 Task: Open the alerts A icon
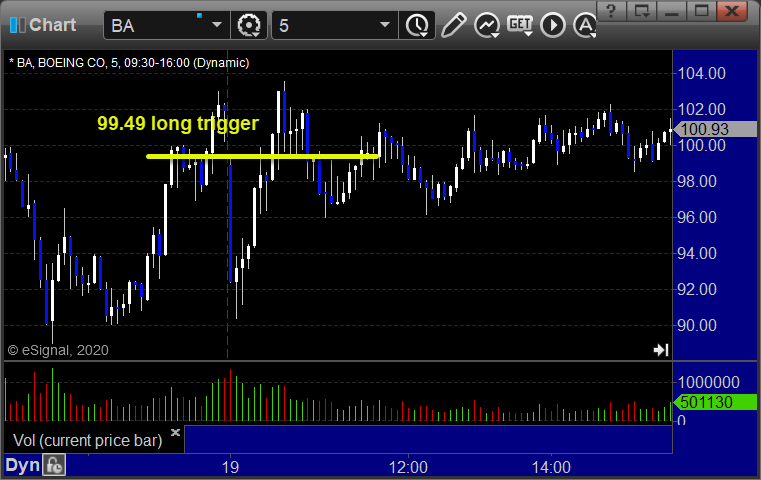(x=584, y=25)
